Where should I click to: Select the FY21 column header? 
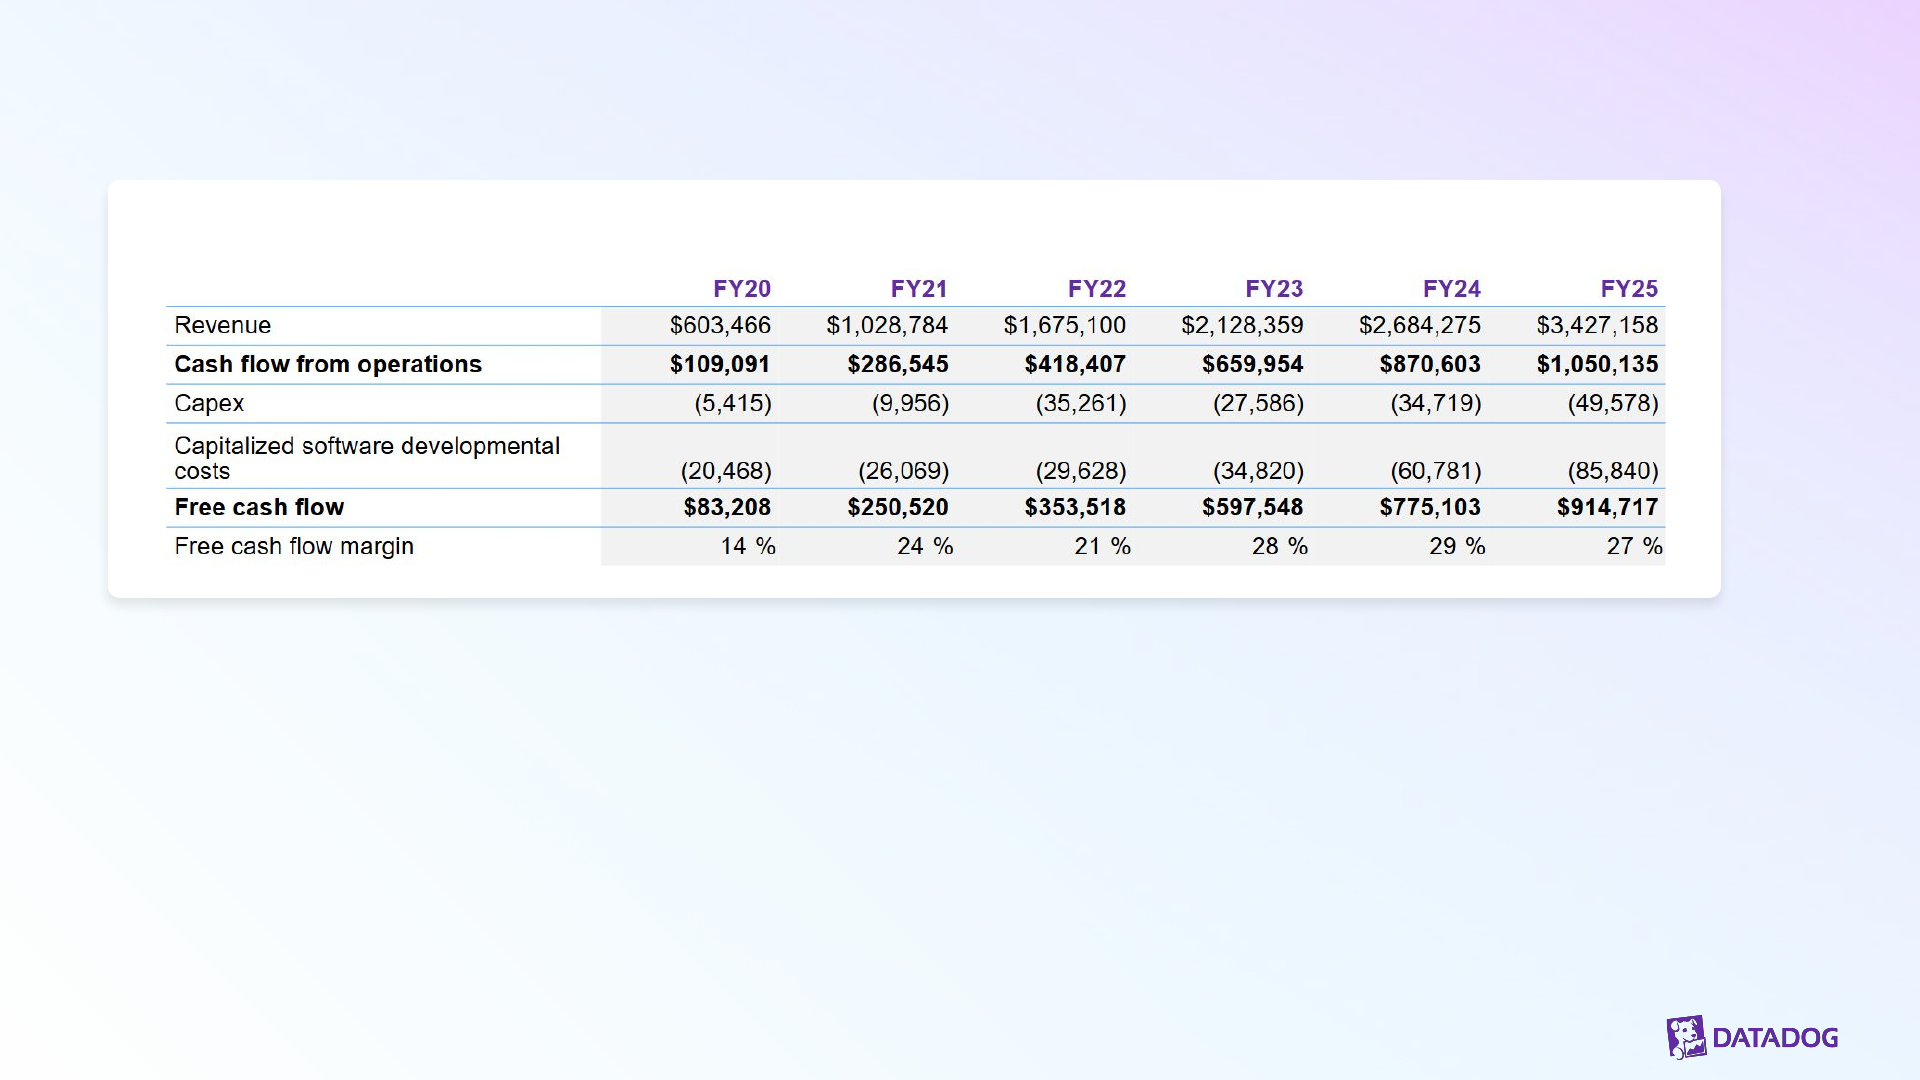click(x=918, y=289)
